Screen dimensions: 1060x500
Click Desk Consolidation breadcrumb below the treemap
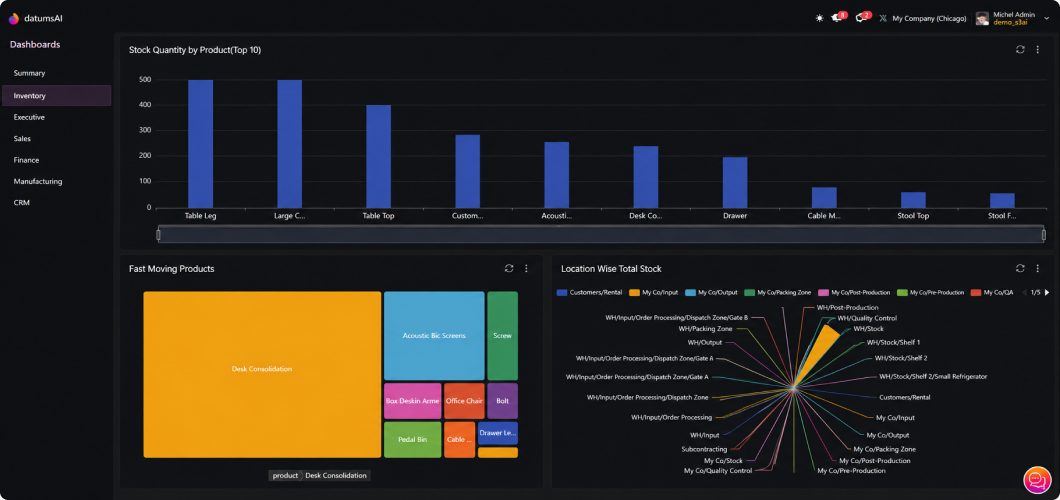(336, 476)
